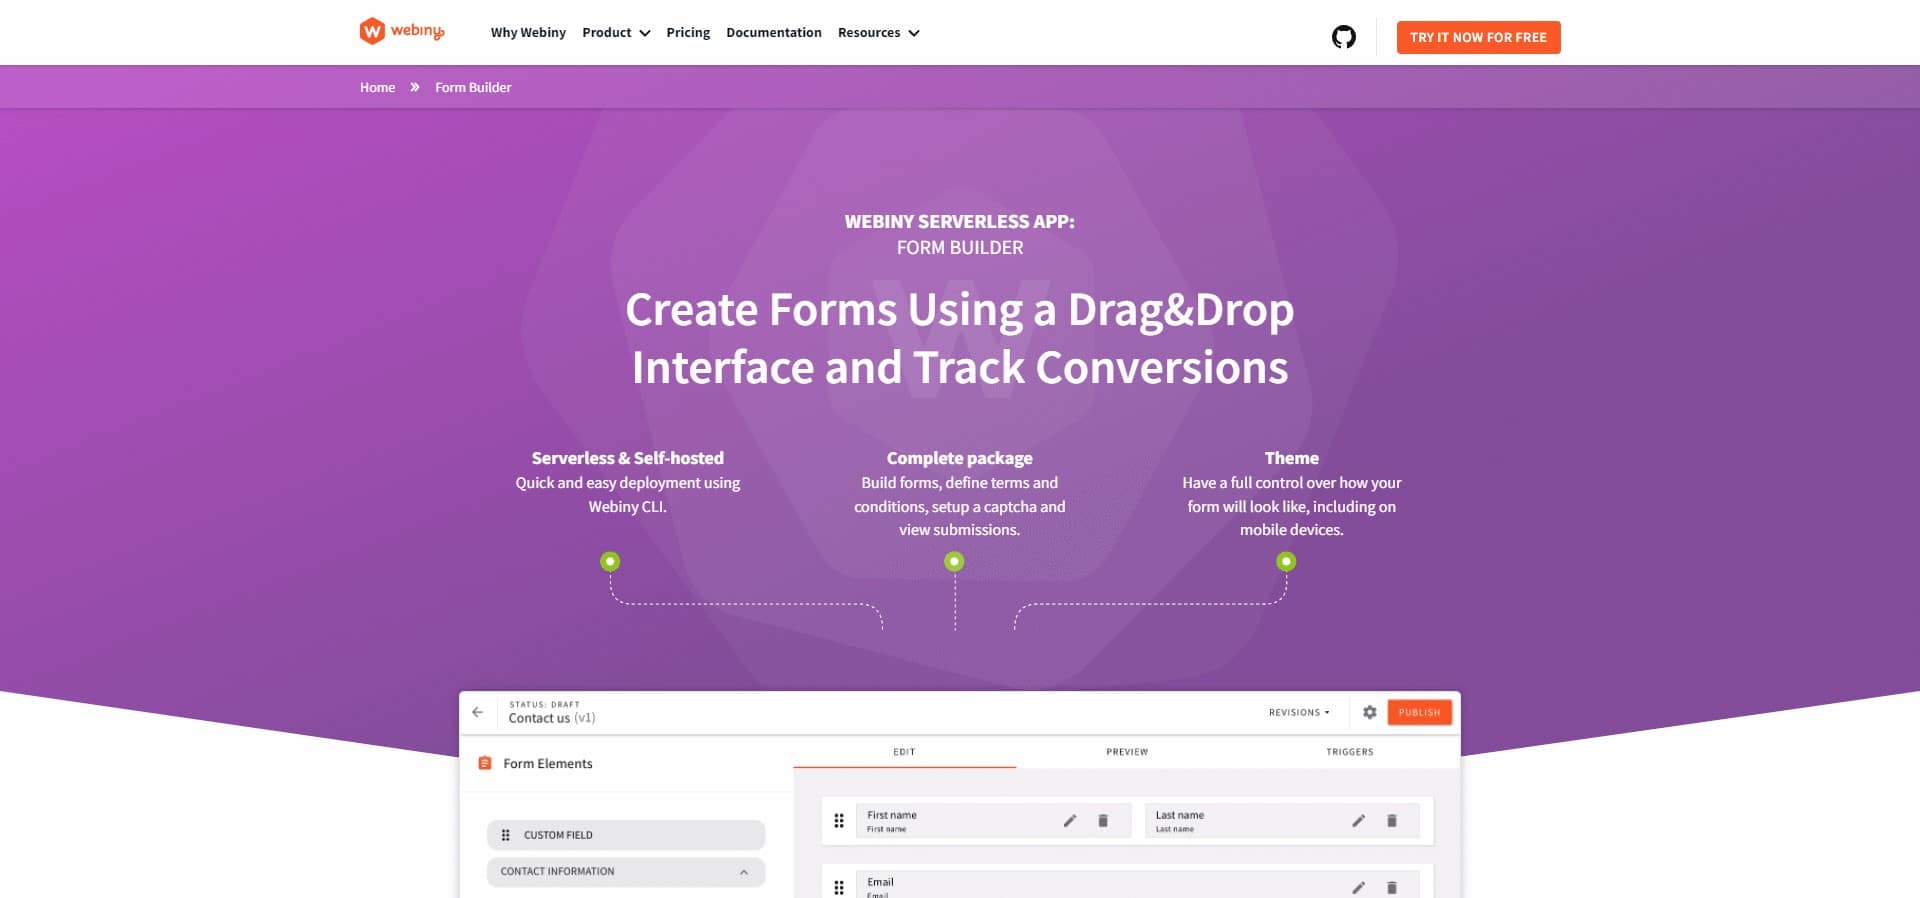The height and width of the screenshot is (898, 1920).
Task: Delete the Email field
Action: [1391, 887]
